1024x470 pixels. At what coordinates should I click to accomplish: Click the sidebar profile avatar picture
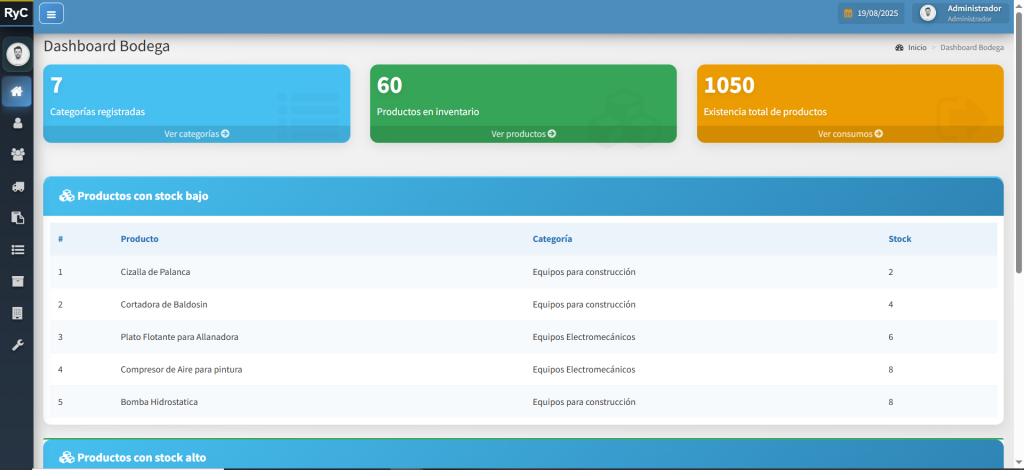click(x=17, y=53)
